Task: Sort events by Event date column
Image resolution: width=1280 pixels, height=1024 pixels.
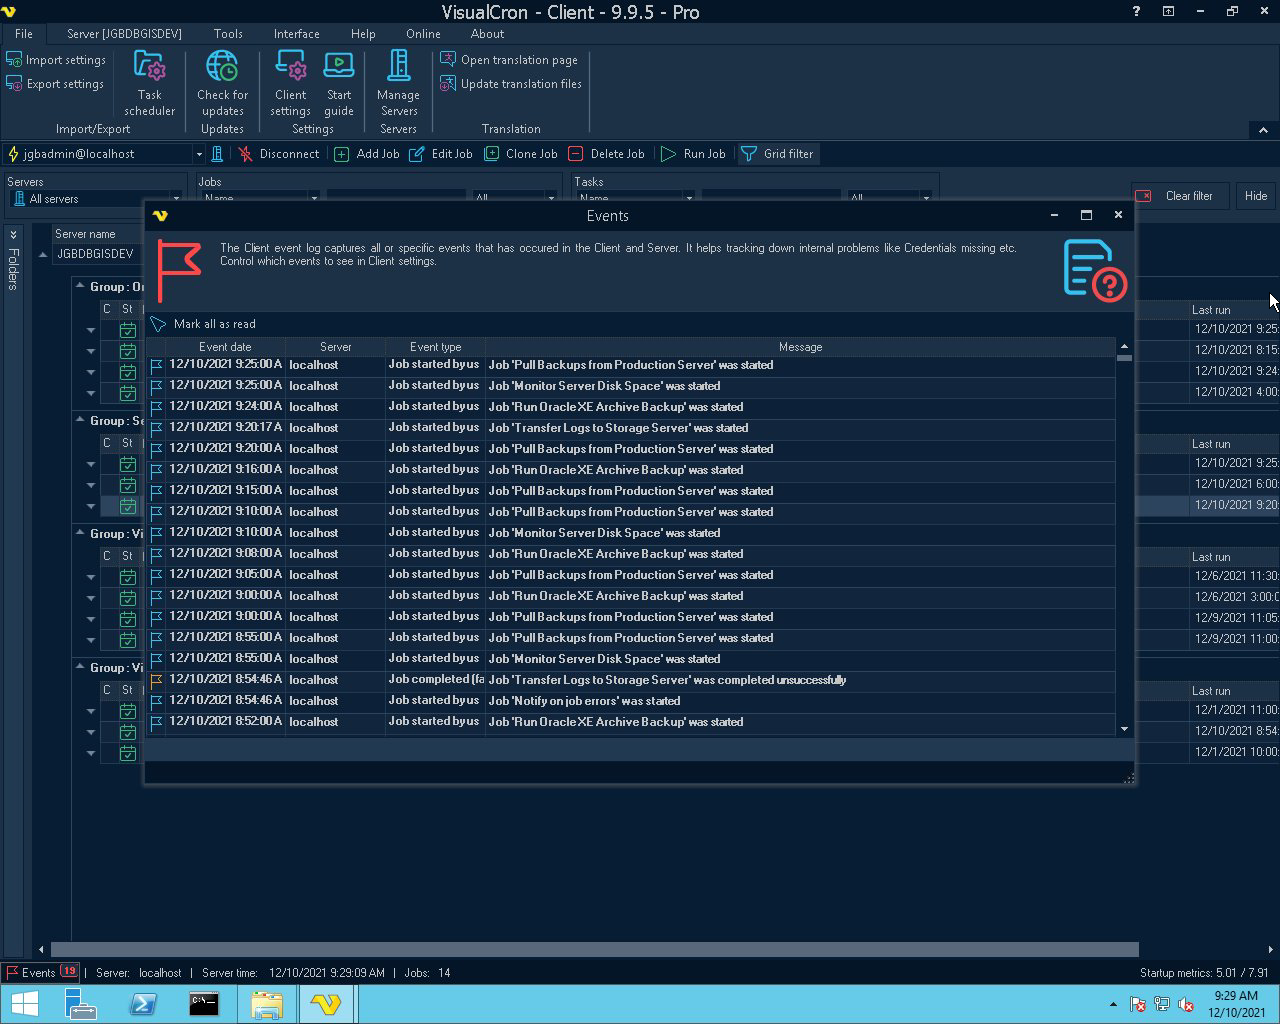Action: click(225, 347)
